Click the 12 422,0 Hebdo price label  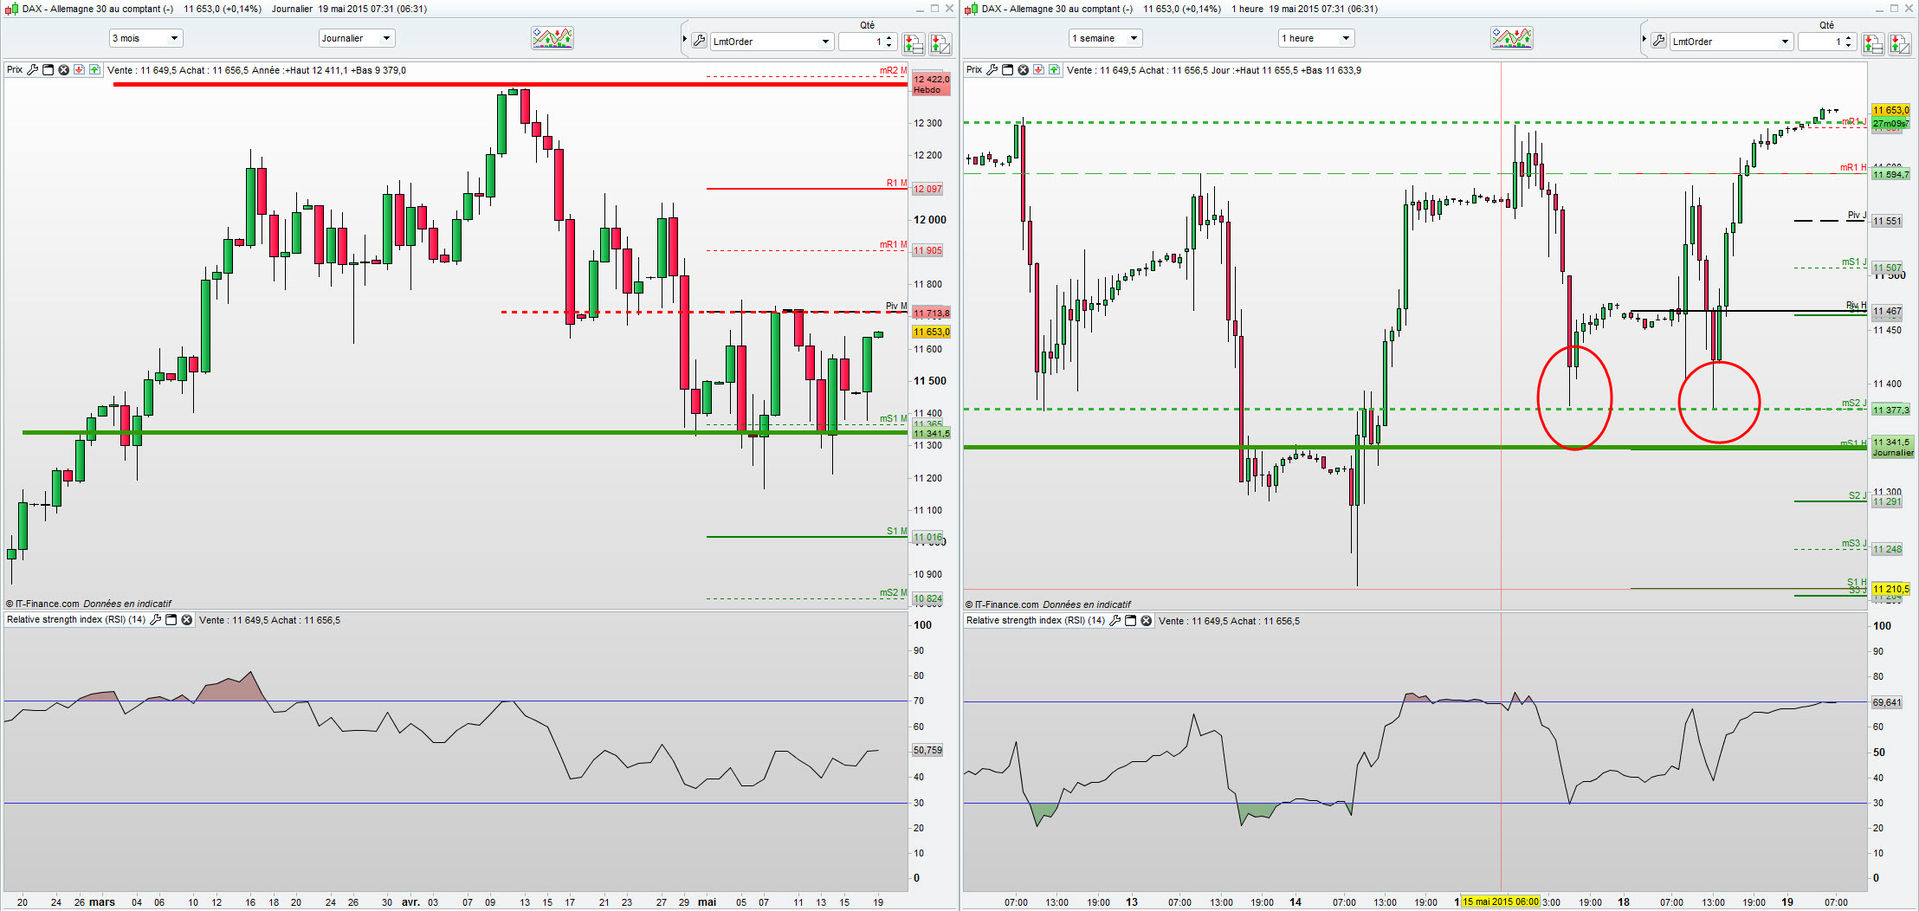pyautogui.click(x=931, y=84)
